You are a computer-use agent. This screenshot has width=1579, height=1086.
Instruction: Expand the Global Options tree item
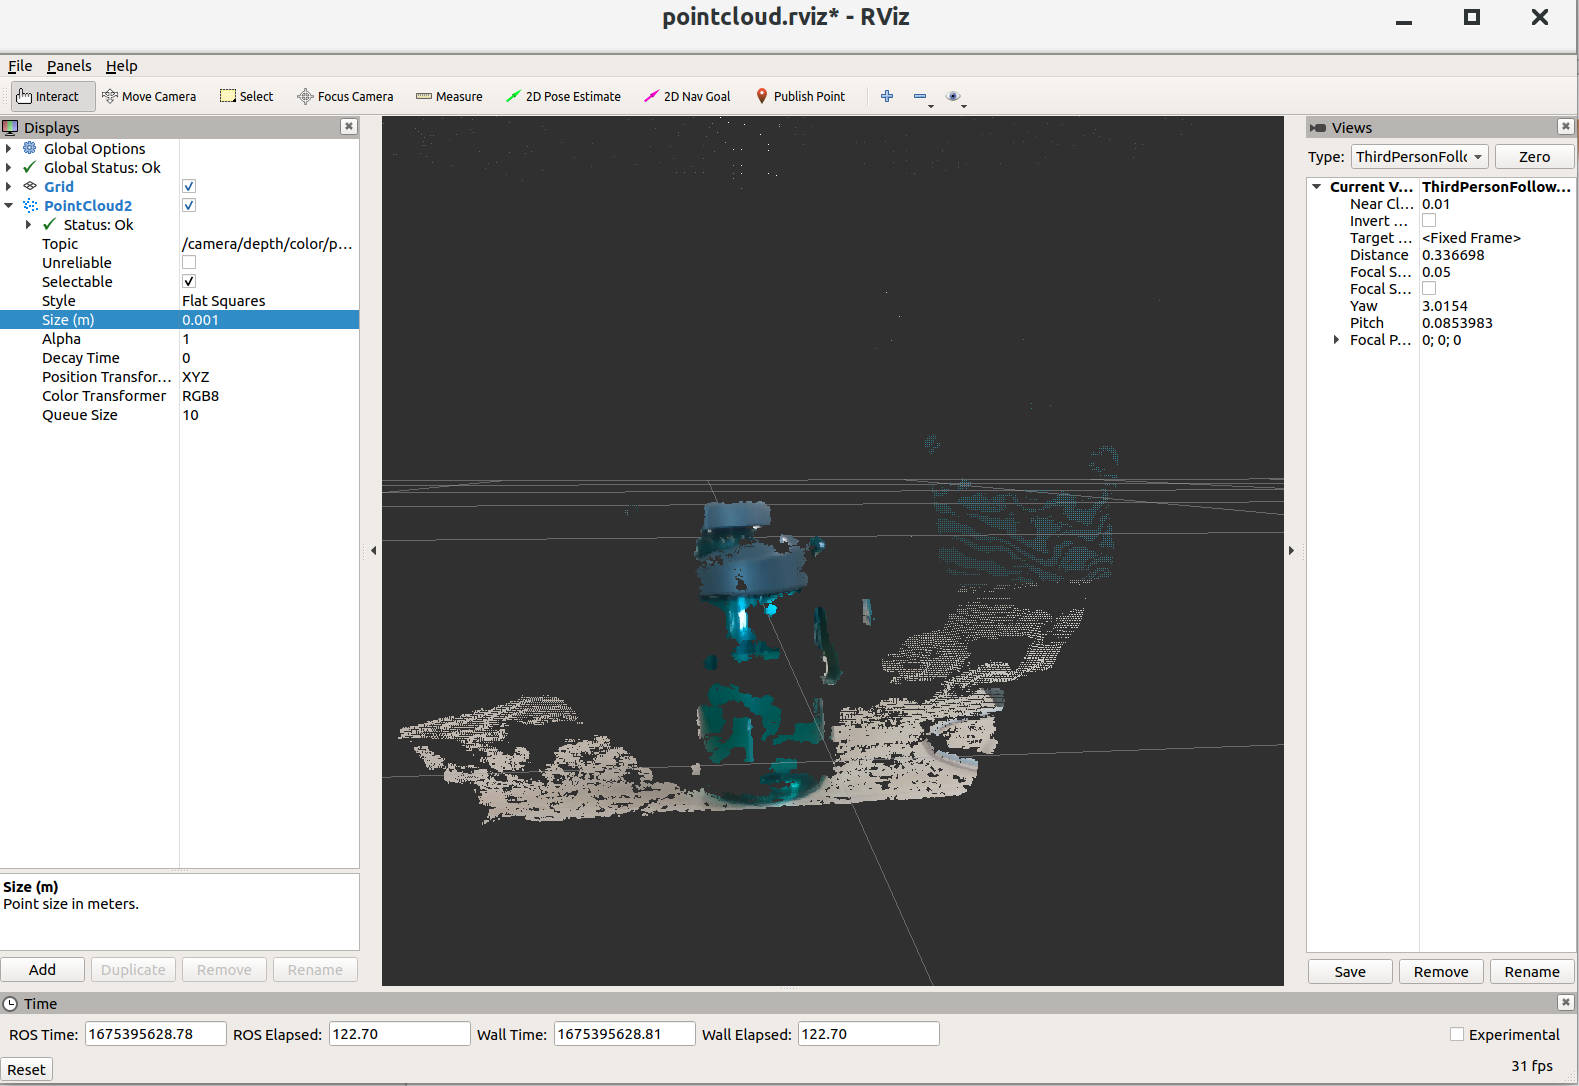(x=9, y=149)
